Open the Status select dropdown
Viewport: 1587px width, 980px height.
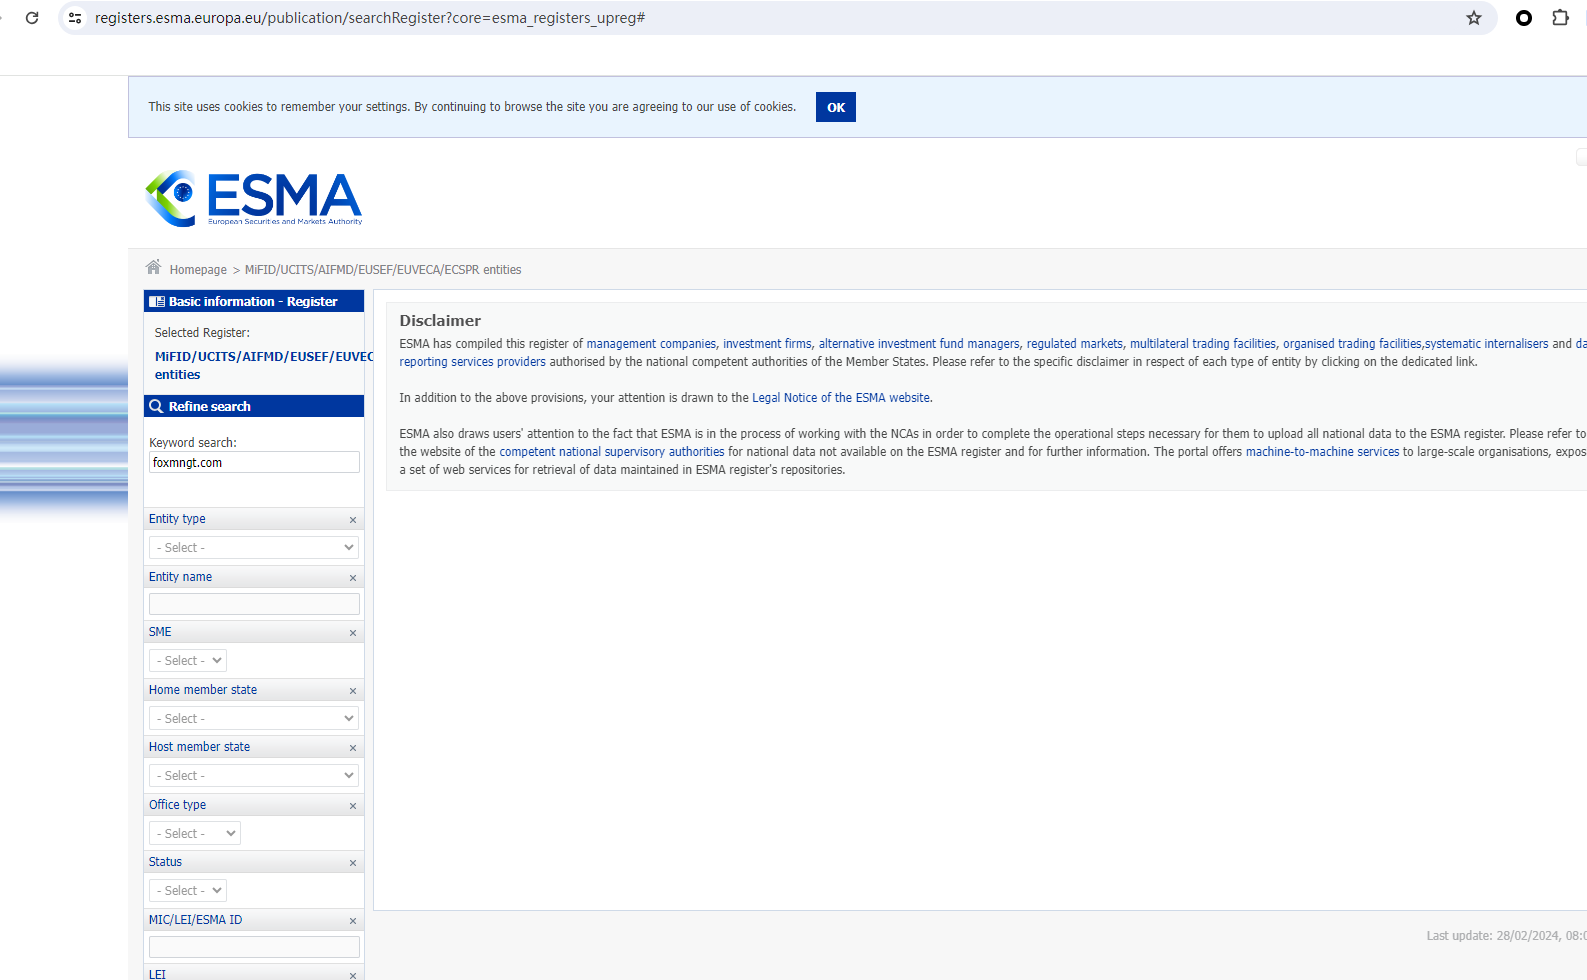[x=188, y=891]
